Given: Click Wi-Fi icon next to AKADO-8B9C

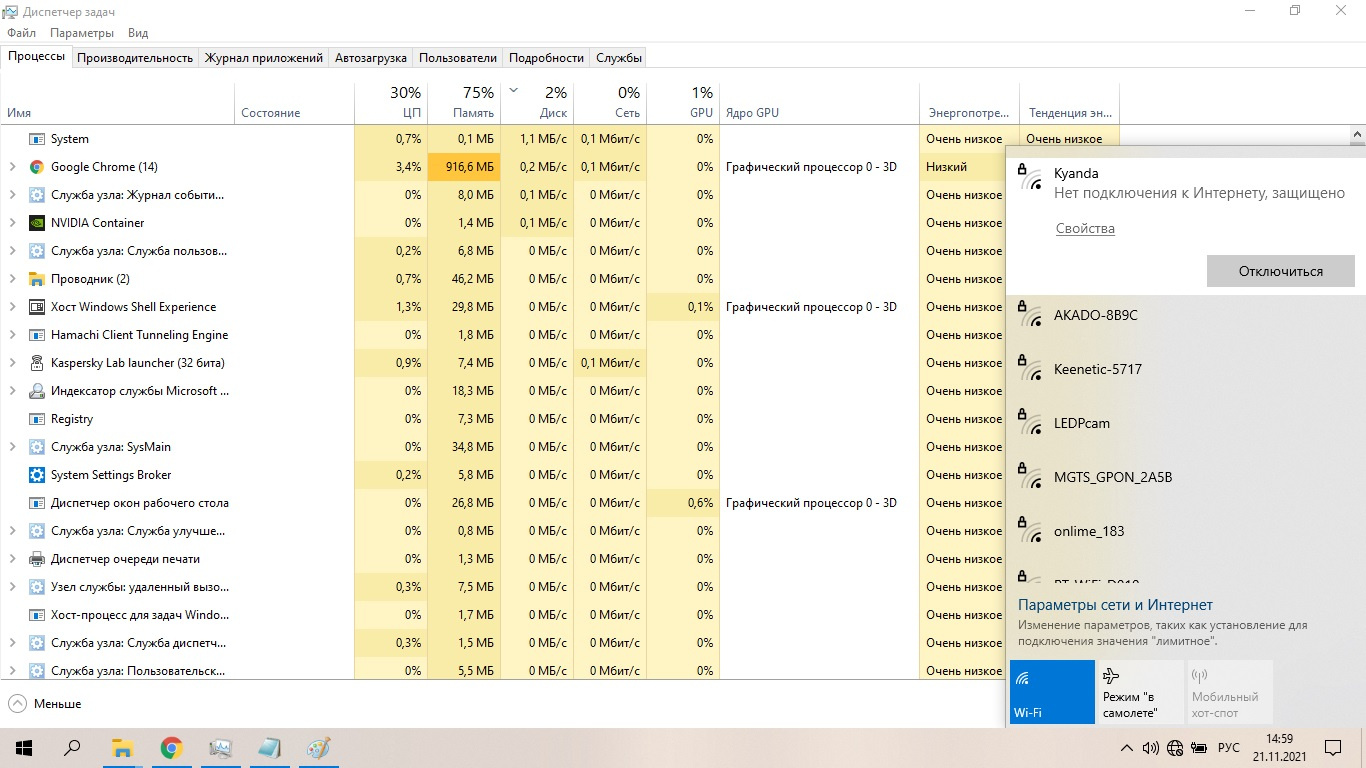Looking at the screenshot, I should pyautogui.click(x=1030, y=315).
